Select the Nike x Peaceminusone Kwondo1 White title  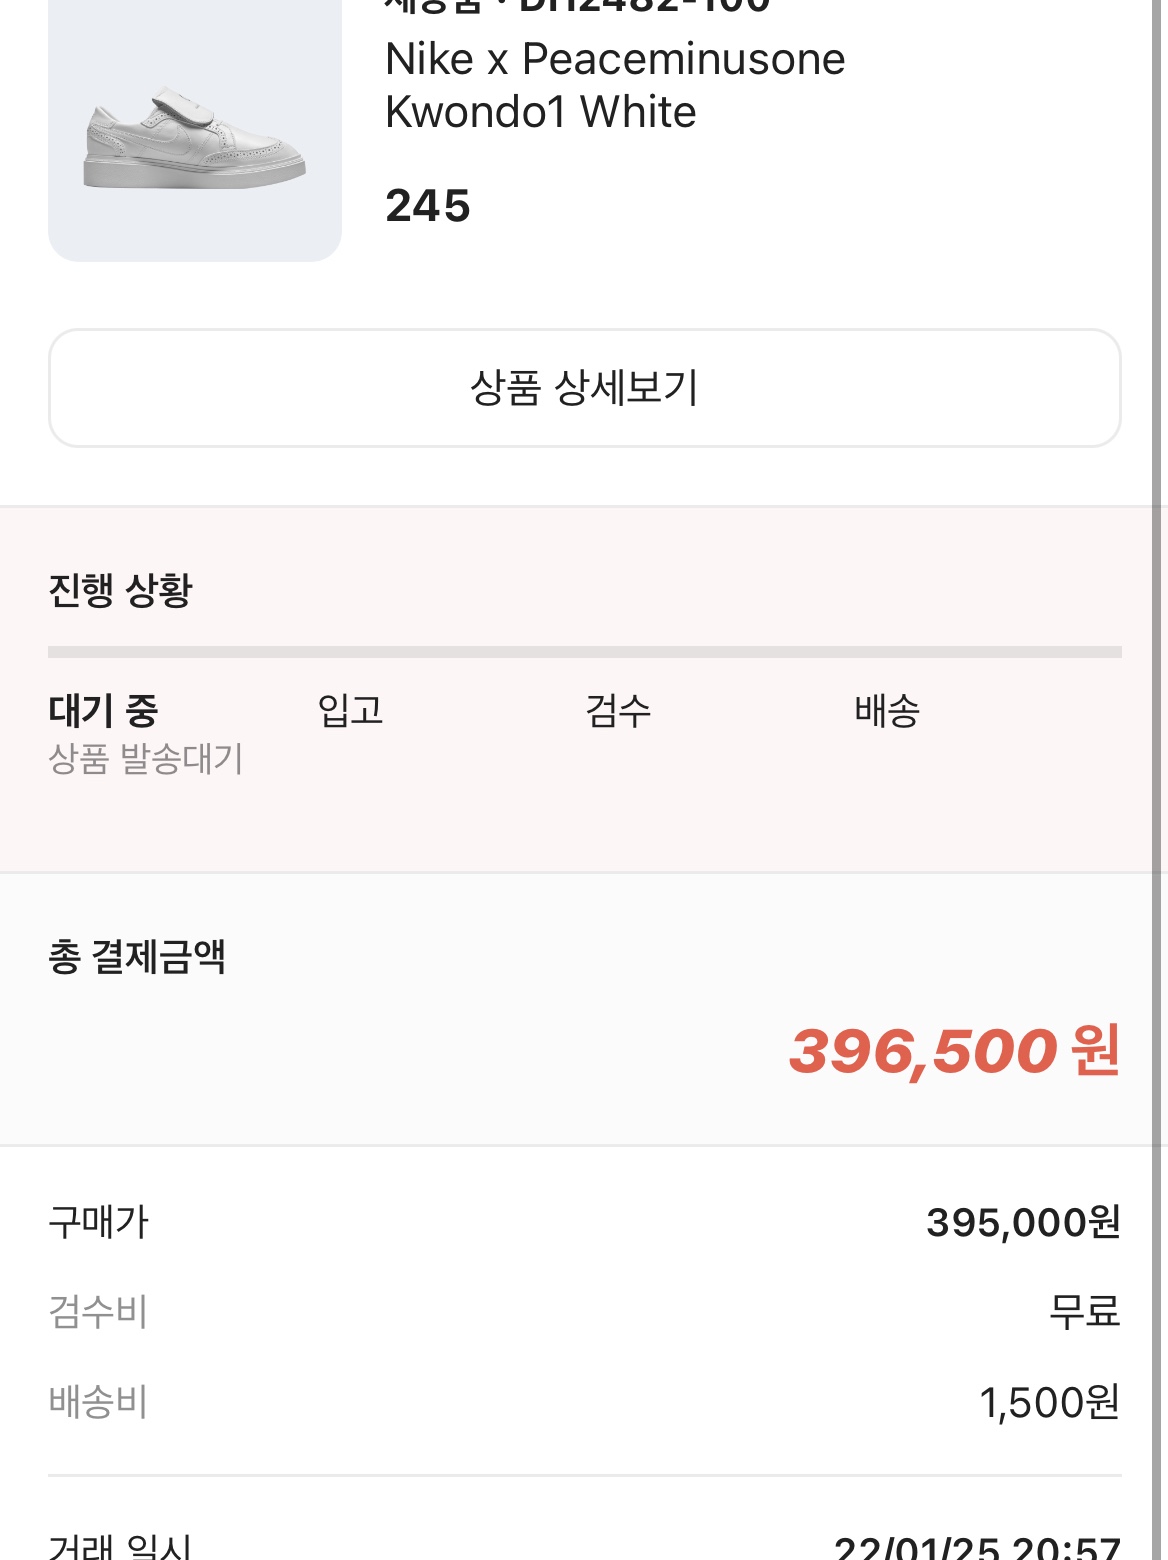615,85
